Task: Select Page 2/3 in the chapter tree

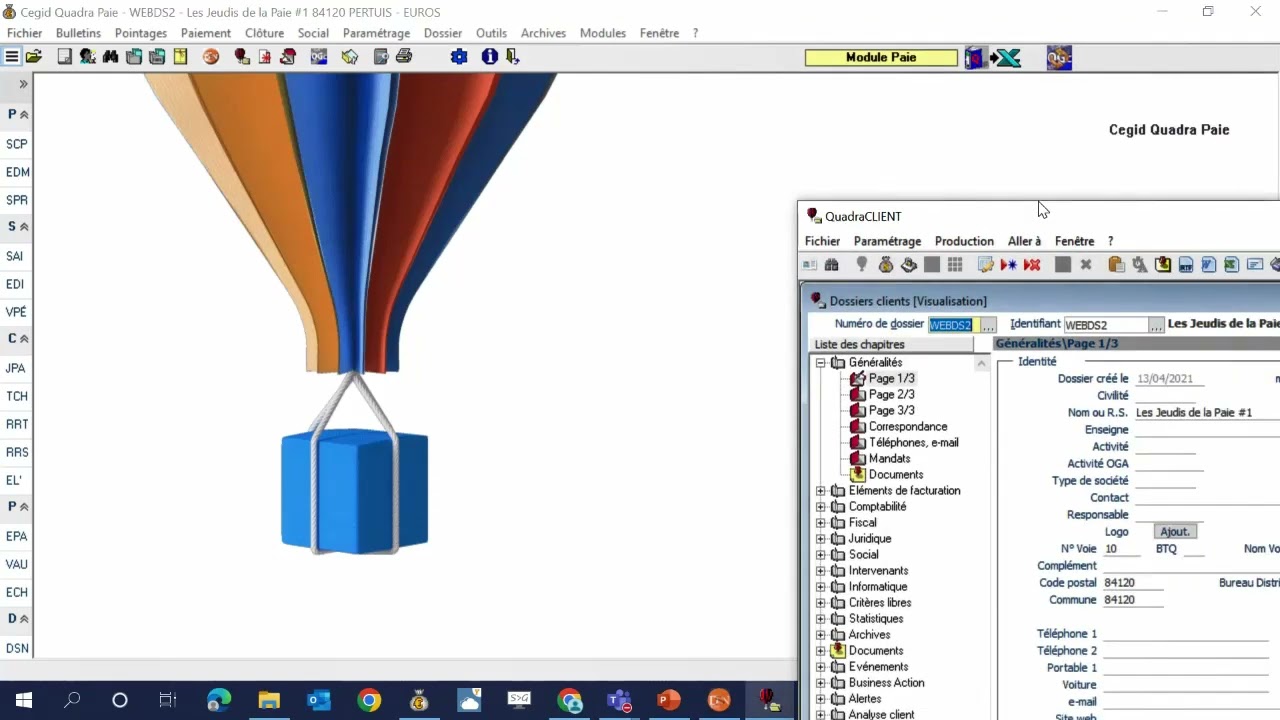Action: [891, 395]
